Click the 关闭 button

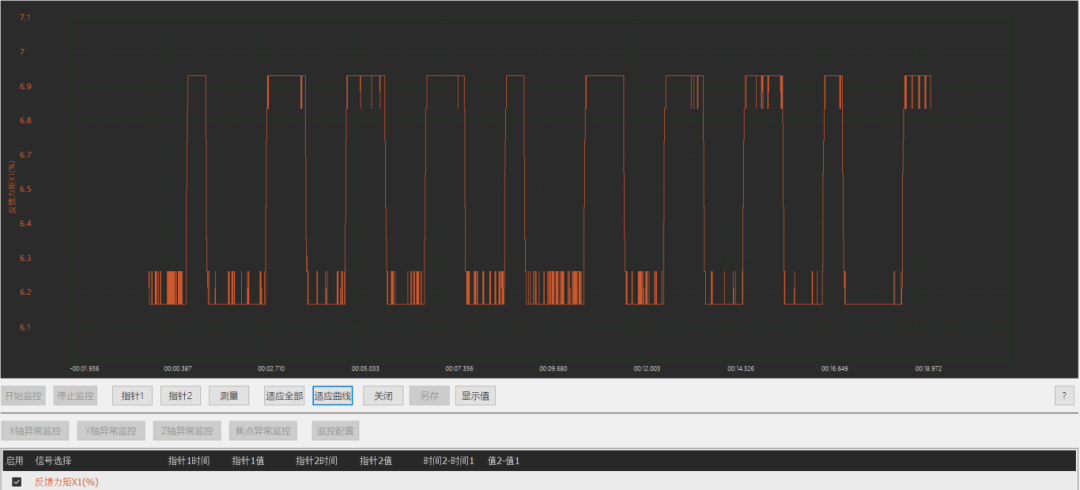383,396
